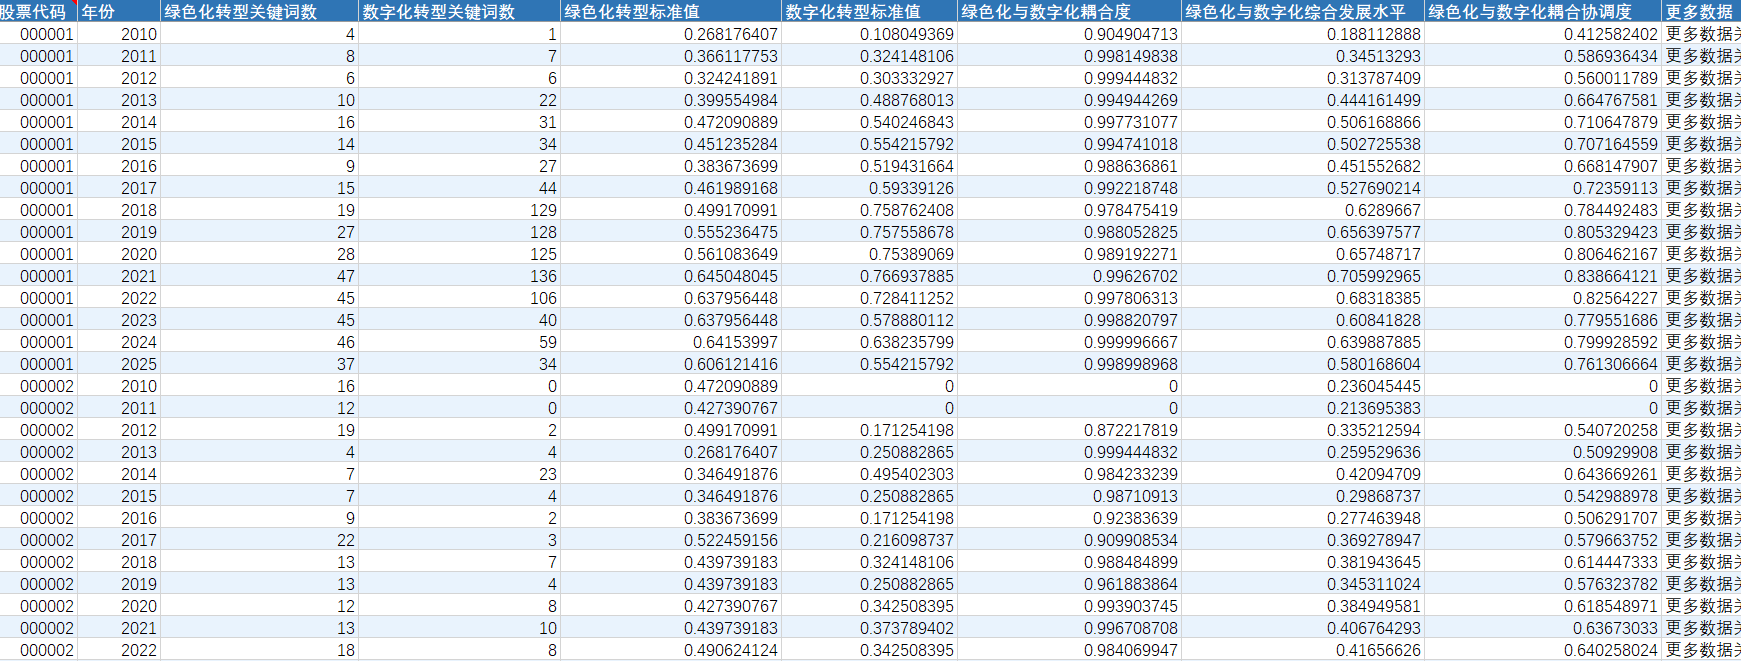This screenshot has width=1741, height=661.
Task: Click on value 0.303332927
Action: click(869, 78)
